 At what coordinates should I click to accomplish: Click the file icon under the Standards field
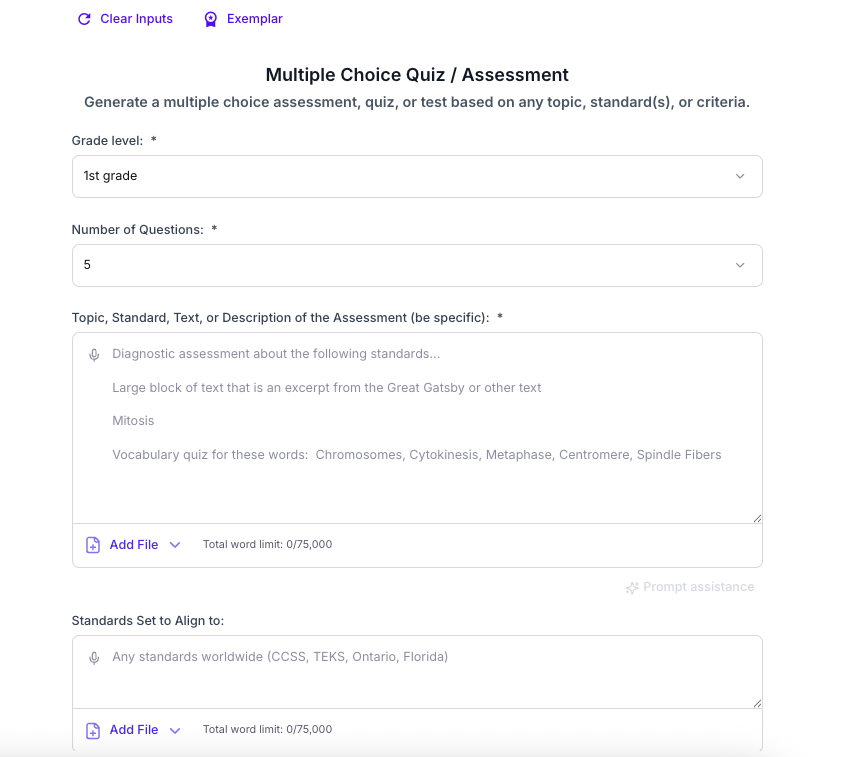click(93, 730)
